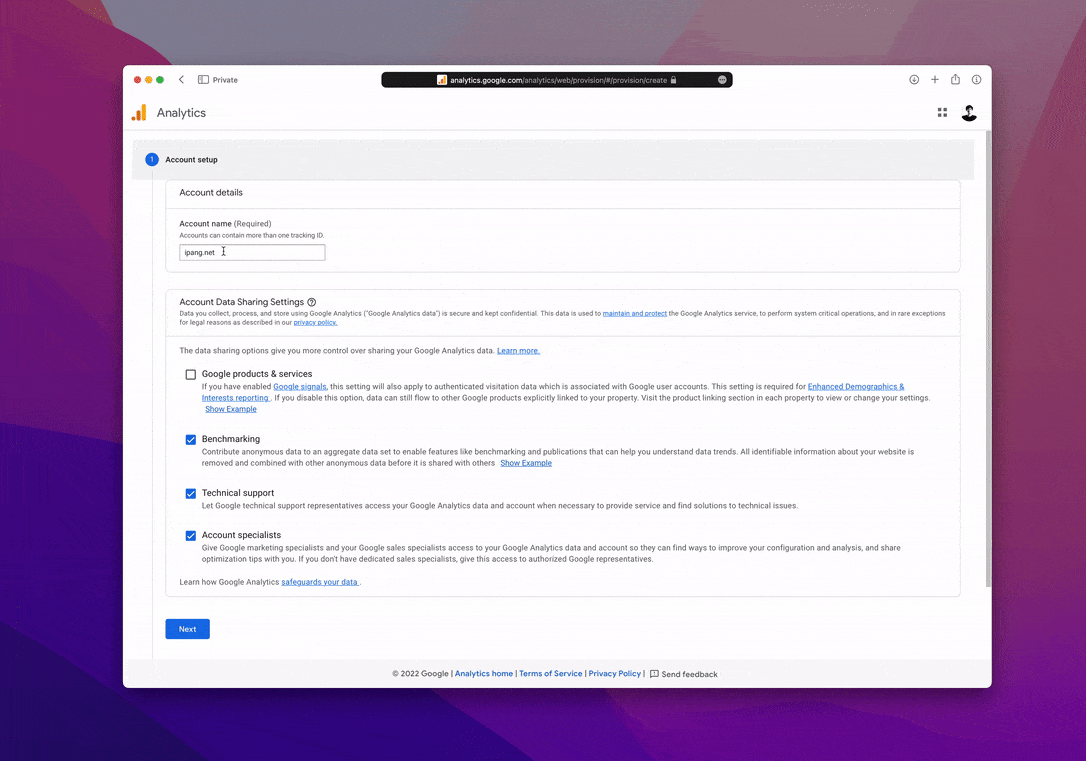Open the Safari sidebar icon
The image size is (1086, 761).
[x=203, y=80]
